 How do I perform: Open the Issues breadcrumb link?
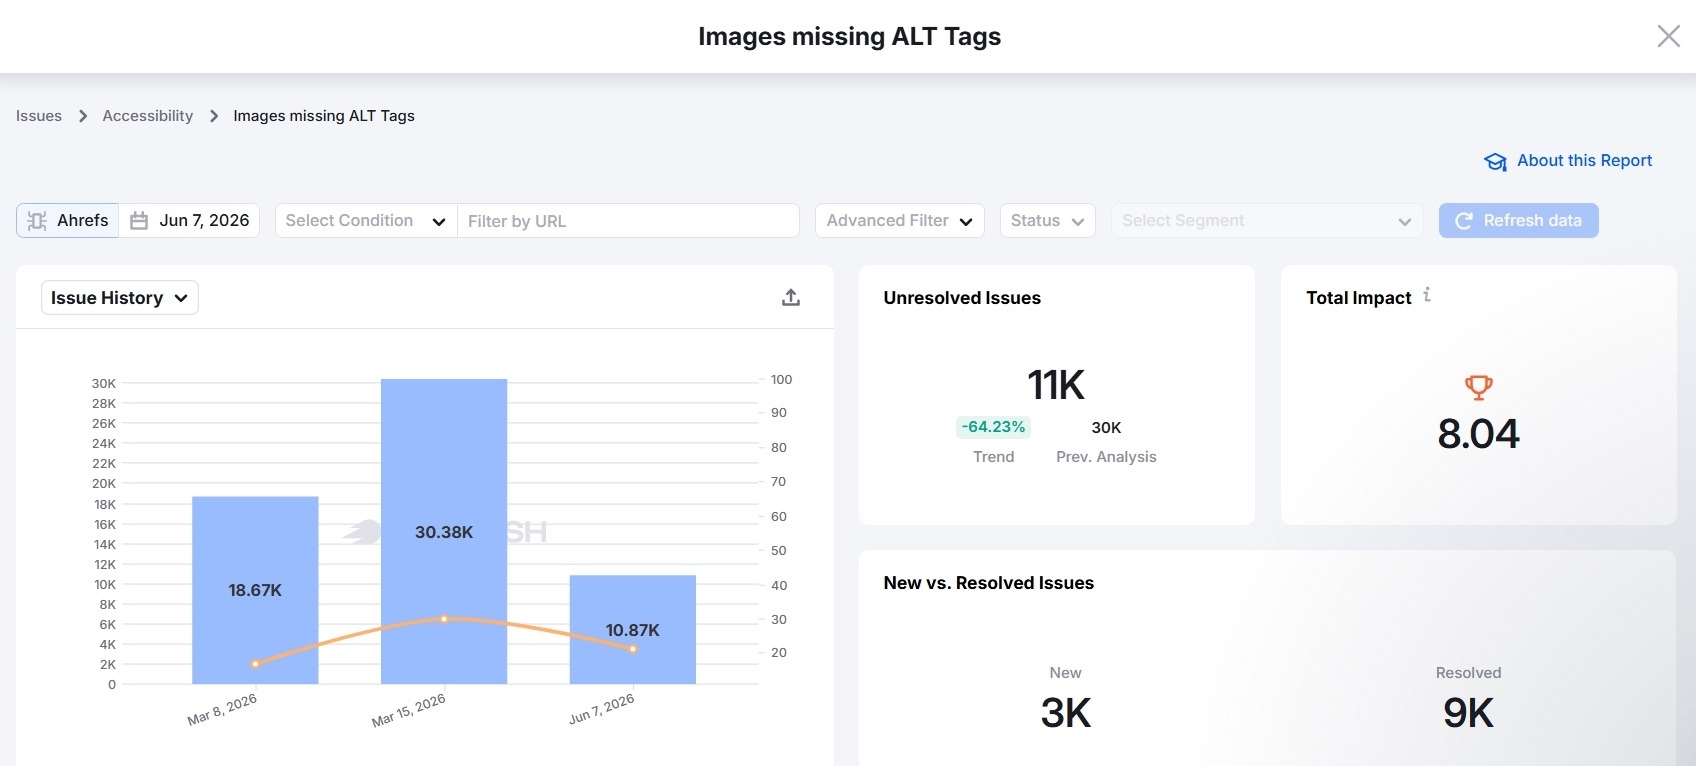click(x=39, y=116)
